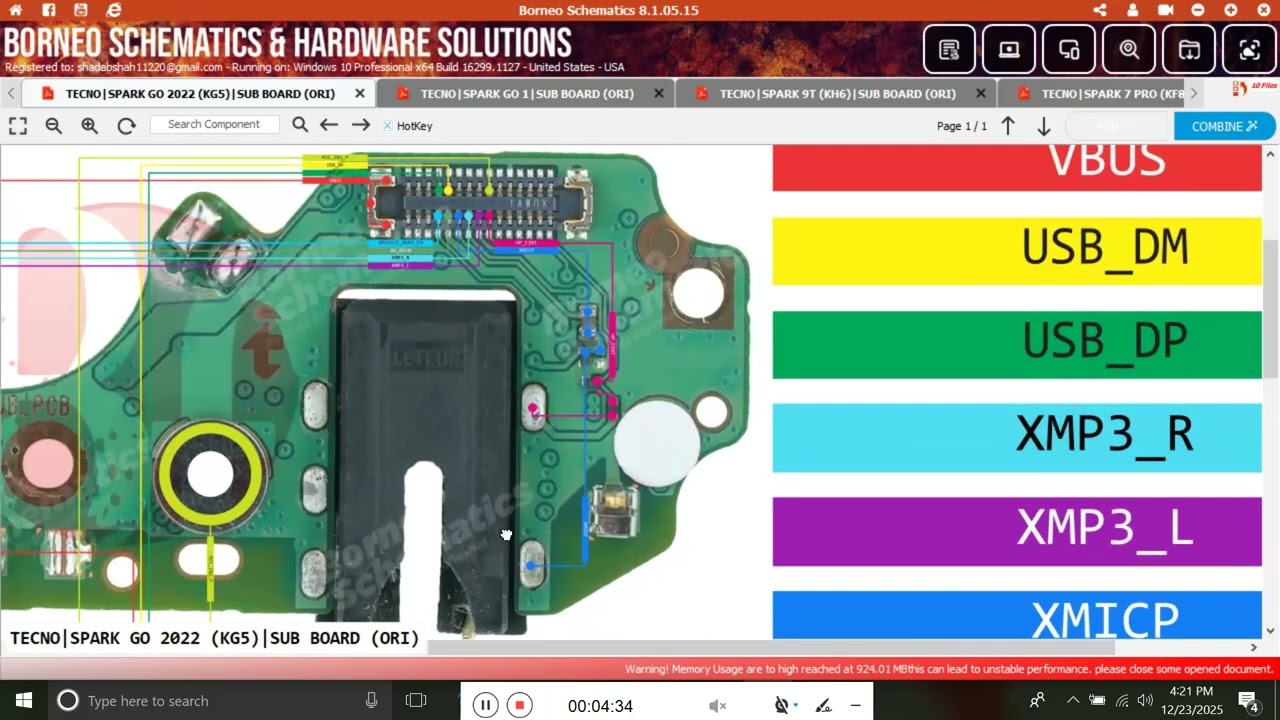Click the share icon in title bar
1280x720 pixels.
coord(1100,10)
